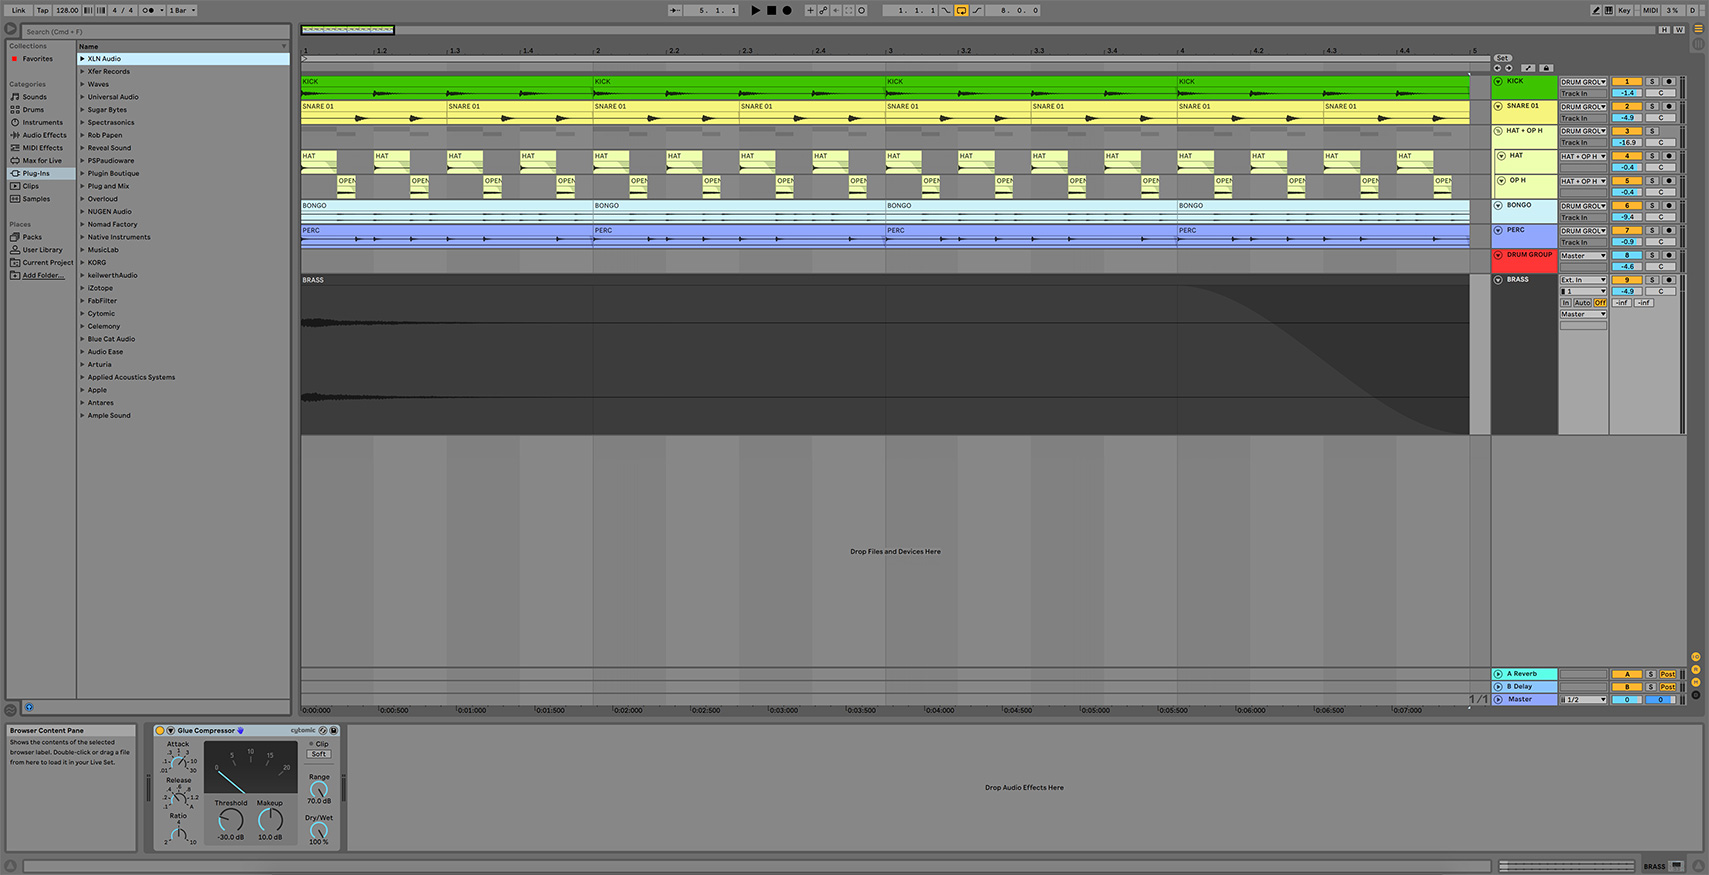Click Glue Compressor save preset icon
The width and height of the screenshot is (1709, 875).
point(334,730)
